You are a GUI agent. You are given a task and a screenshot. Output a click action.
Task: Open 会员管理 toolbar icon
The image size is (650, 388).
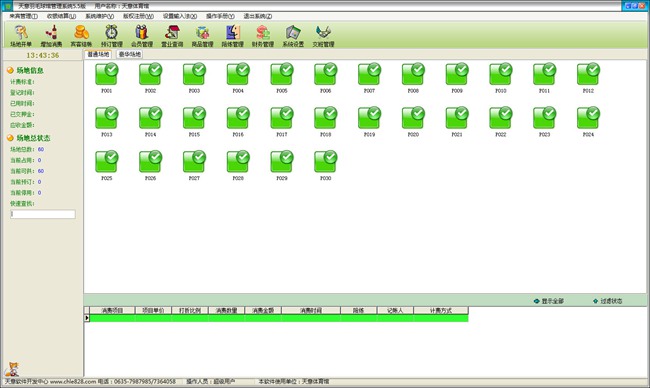(x=142, y=36)
